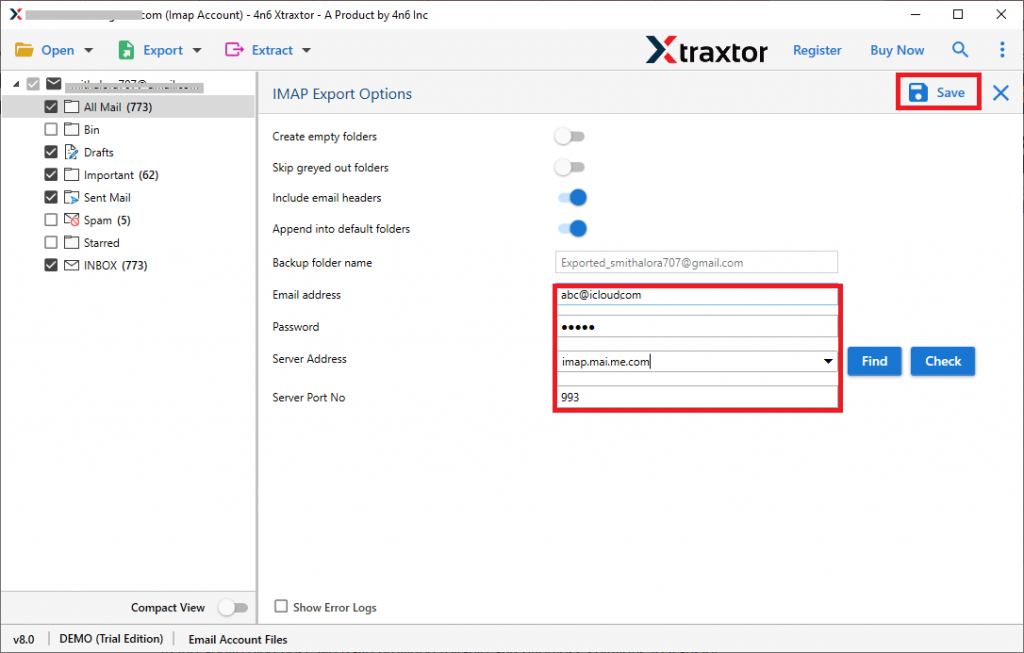Select the yellow Open folder icon
The height and width of the screenshot is (653, 1024).
[x=25, y=49]
